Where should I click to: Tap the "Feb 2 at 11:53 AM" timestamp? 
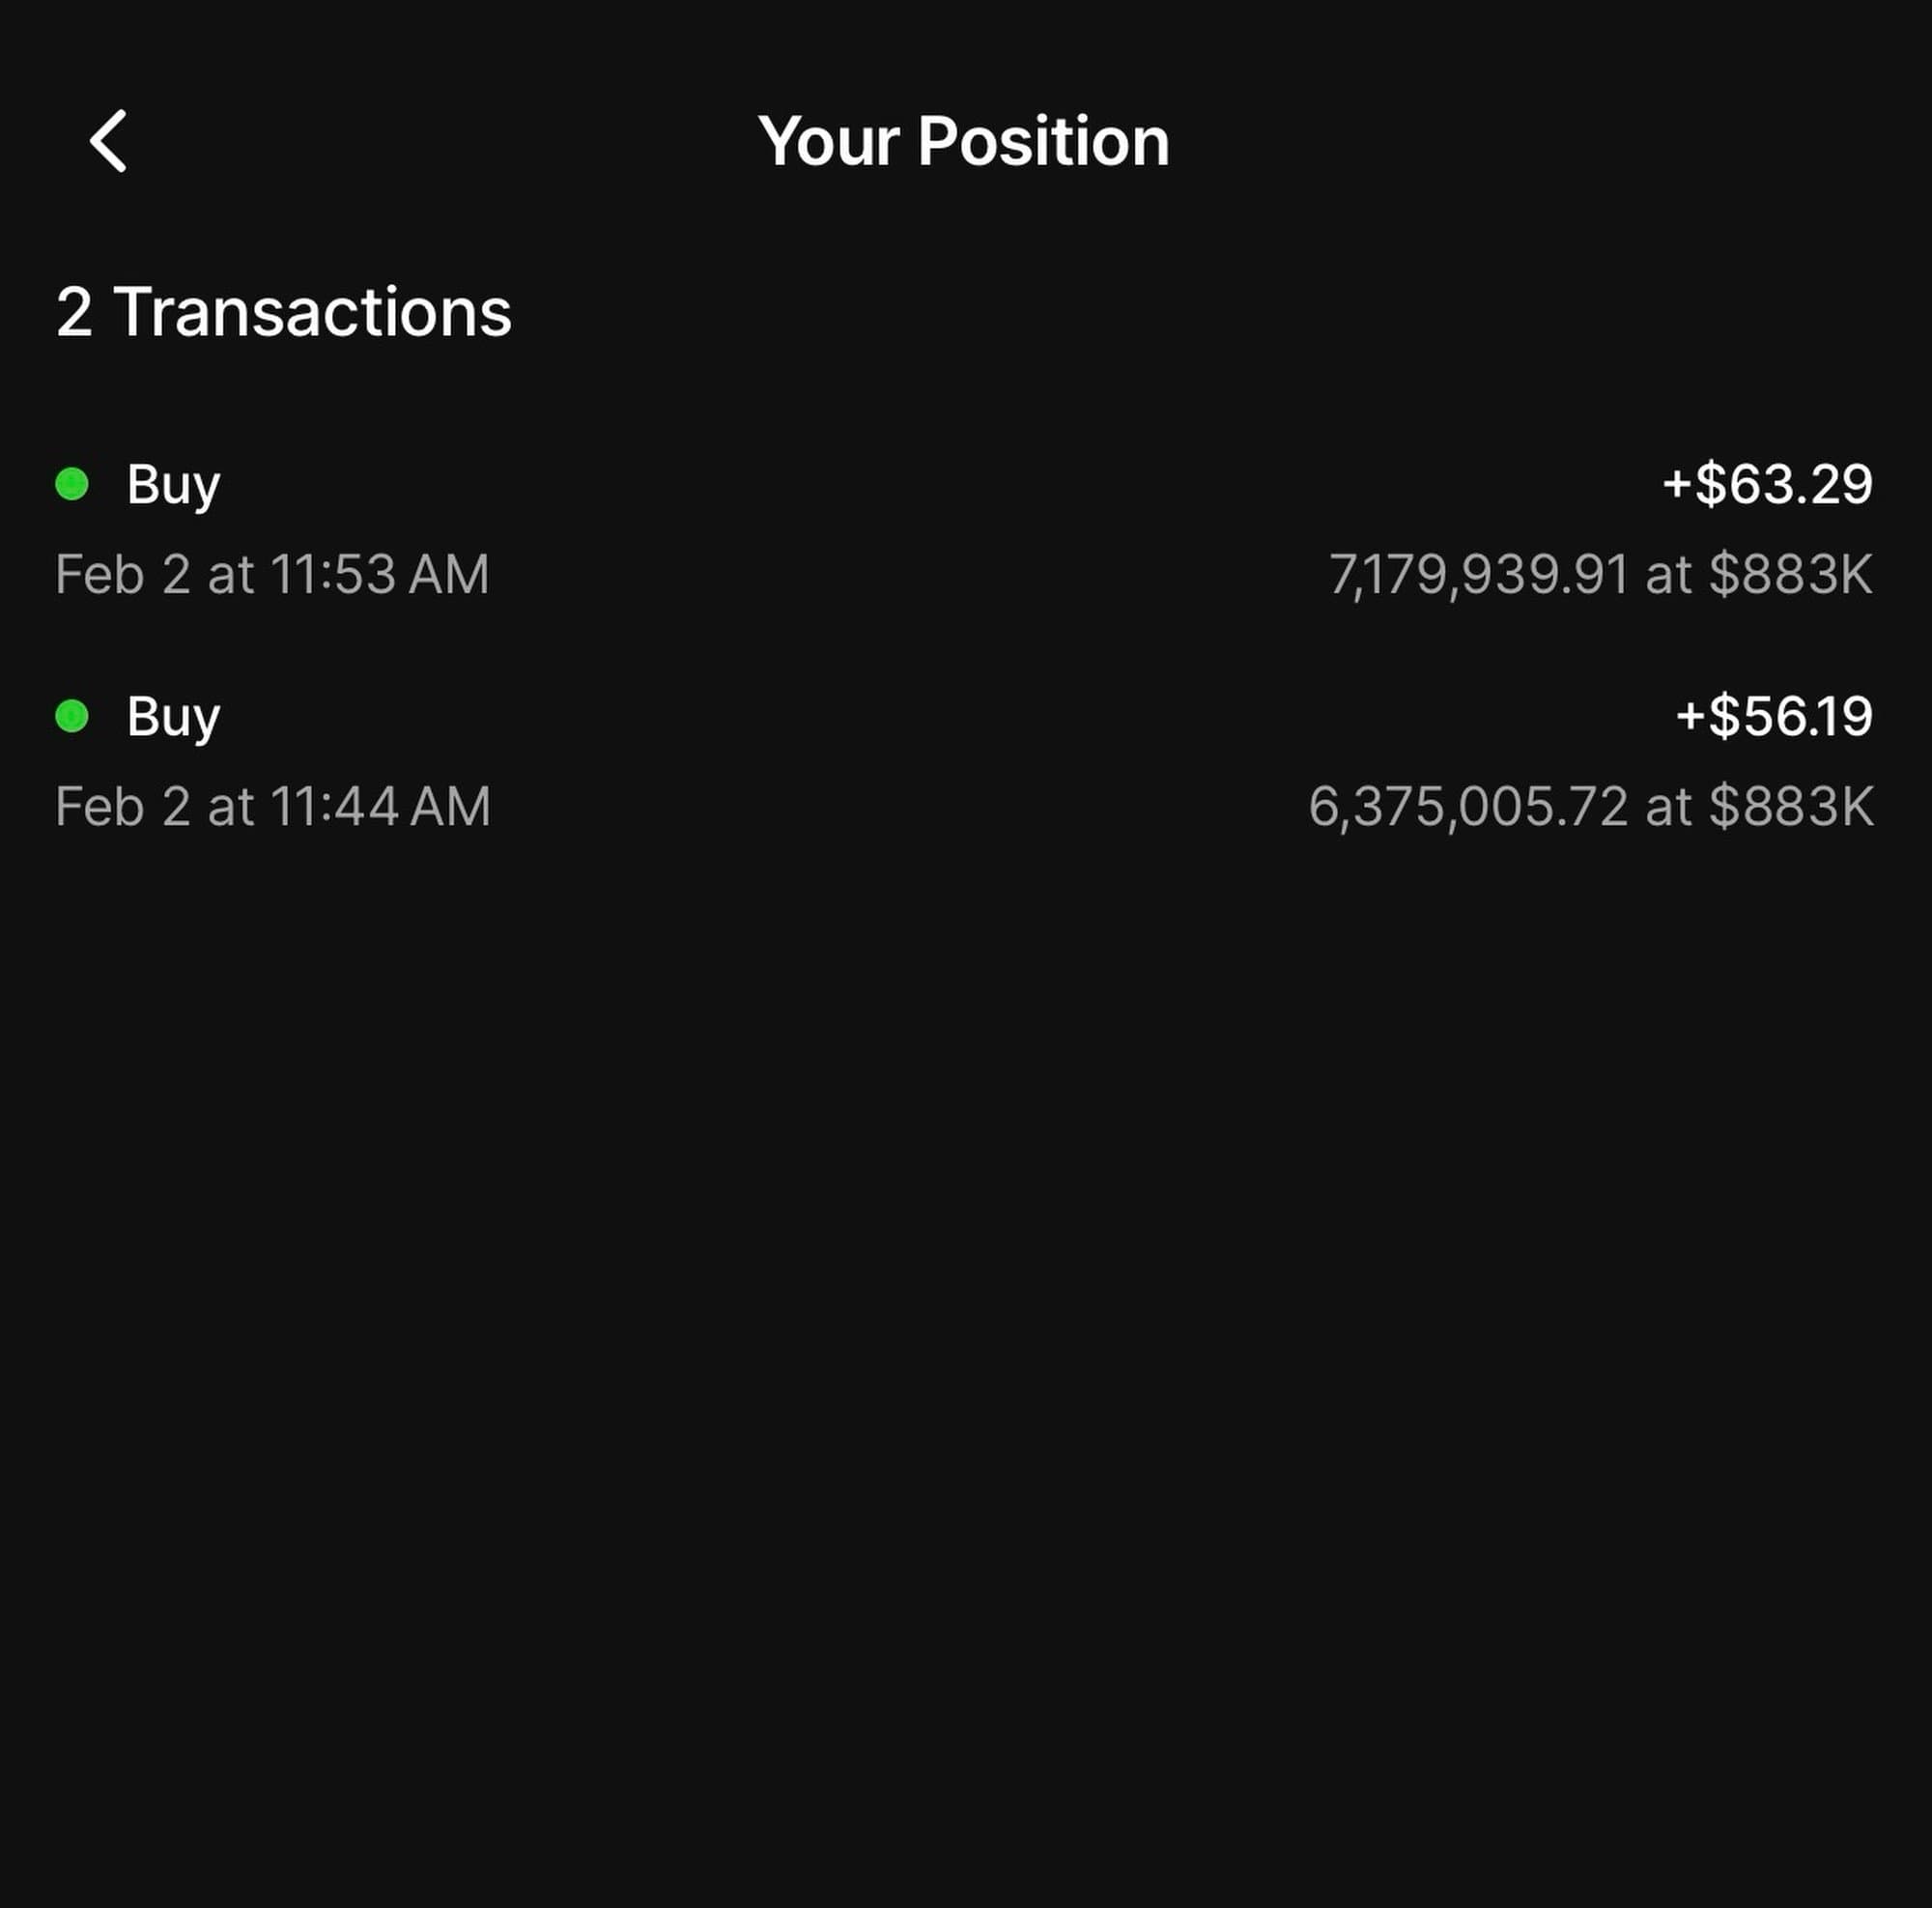[272, 575]
